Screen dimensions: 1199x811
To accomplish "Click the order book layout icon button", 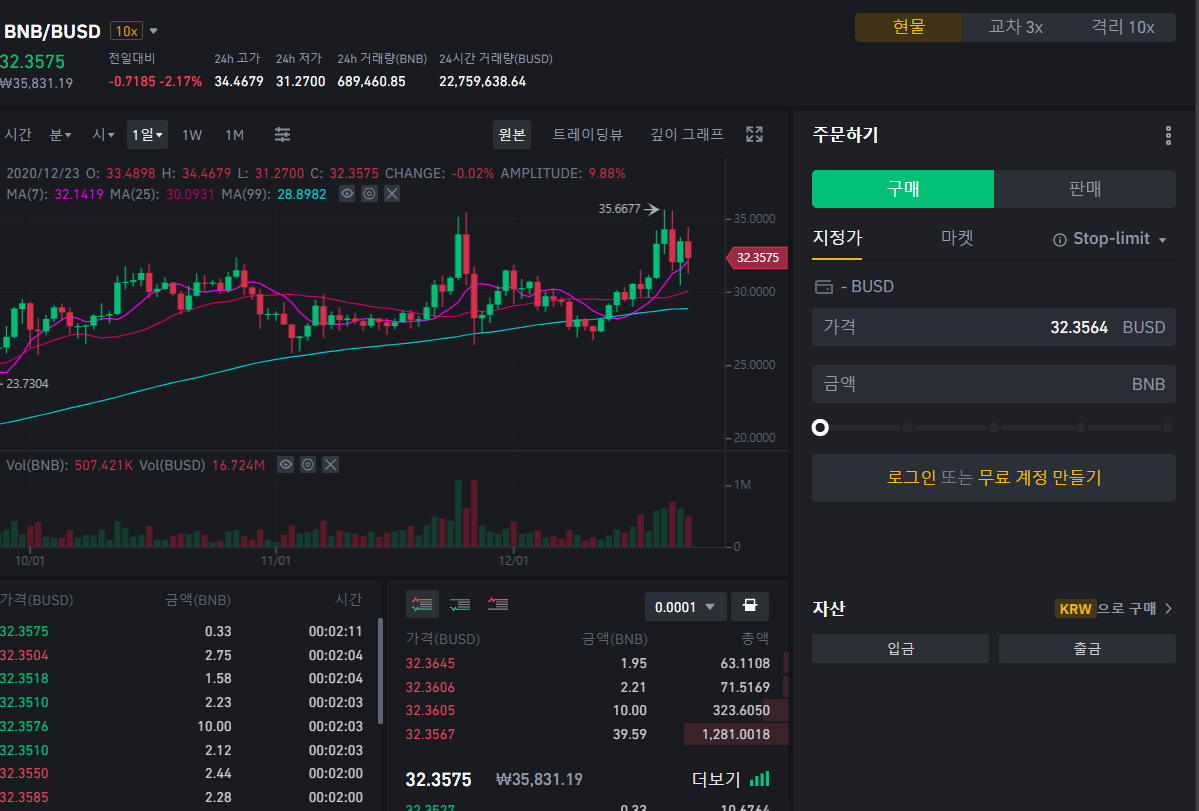I will coord(749,606).
